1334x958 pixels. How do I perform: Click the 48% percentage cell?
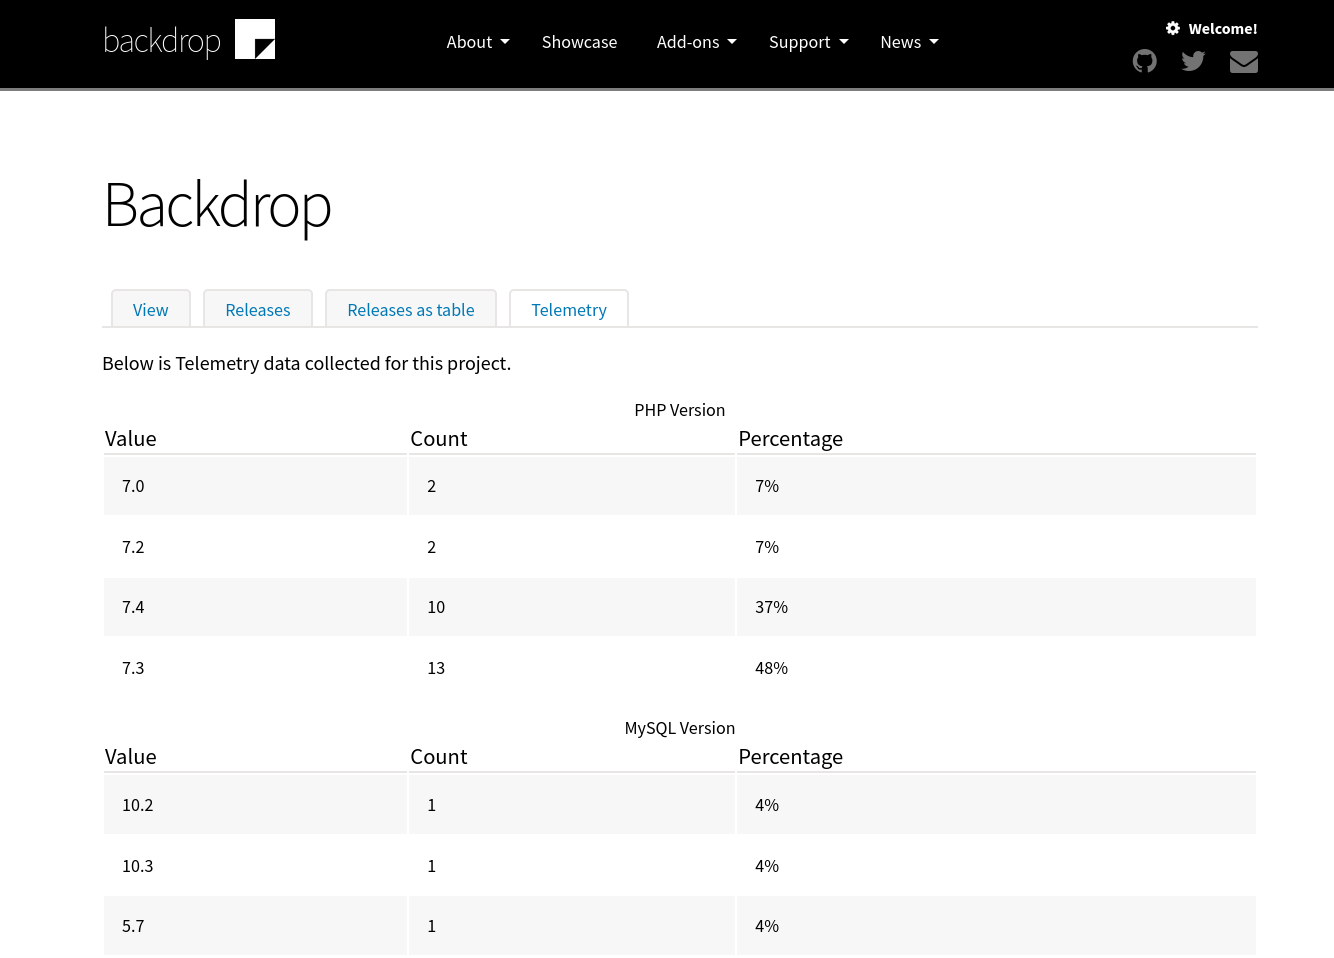(996, 668)
